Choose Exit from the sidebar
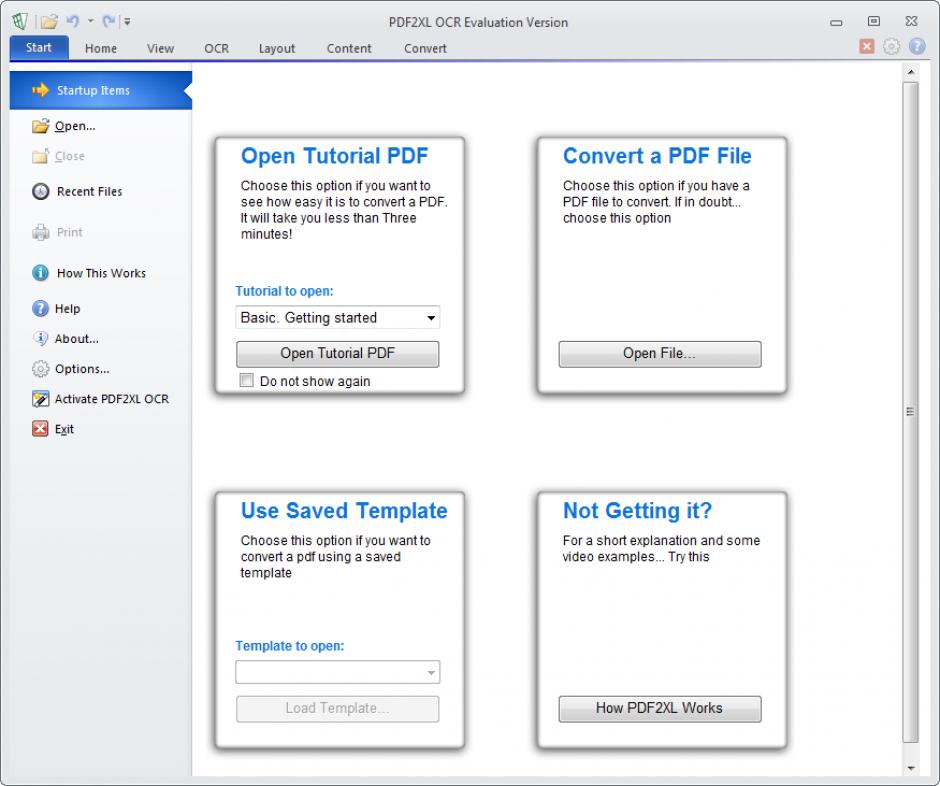940x786 pixels. 64,429
